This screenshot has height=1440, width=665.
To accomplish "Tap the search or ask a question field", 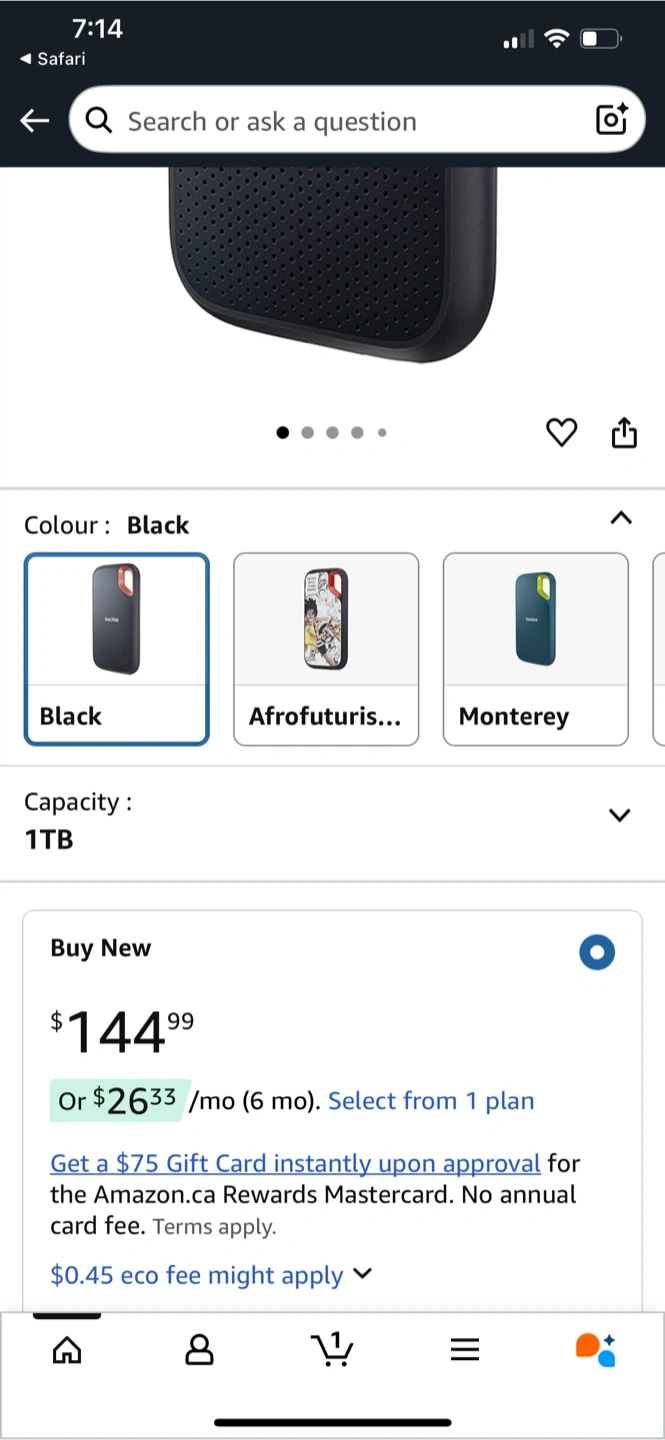I will 340,121.
